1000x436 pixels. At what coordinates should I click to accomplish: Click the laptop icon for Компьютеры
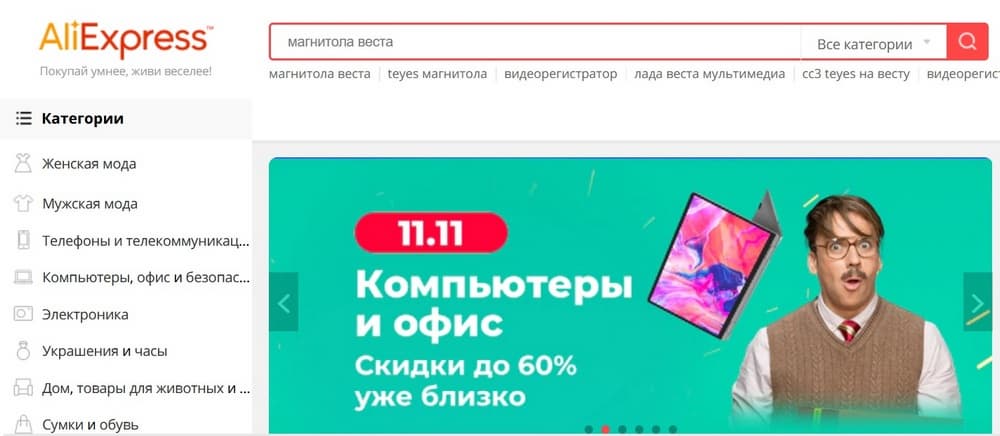click(x=23, y=277)
